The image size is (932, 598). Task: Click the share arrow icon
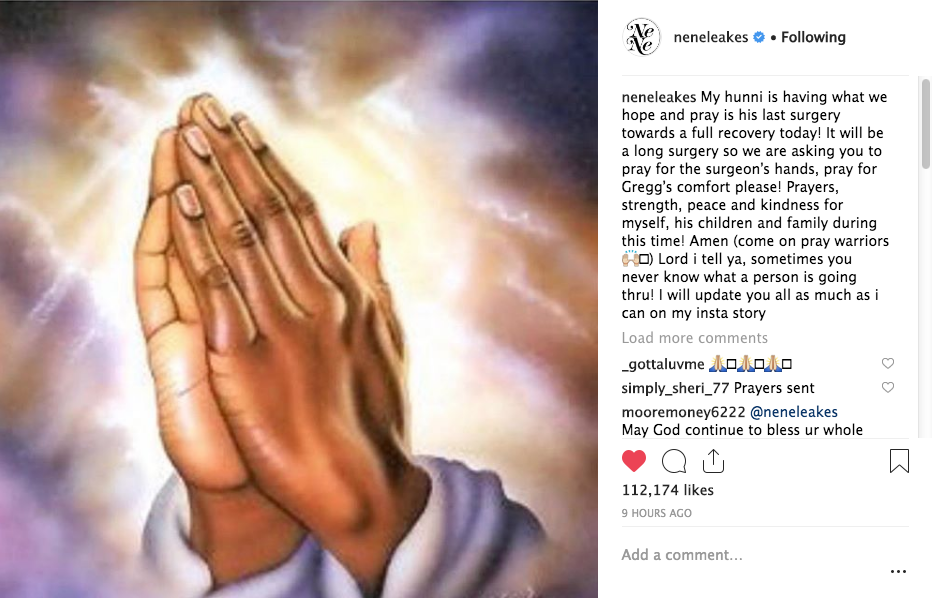click(713, 461)
